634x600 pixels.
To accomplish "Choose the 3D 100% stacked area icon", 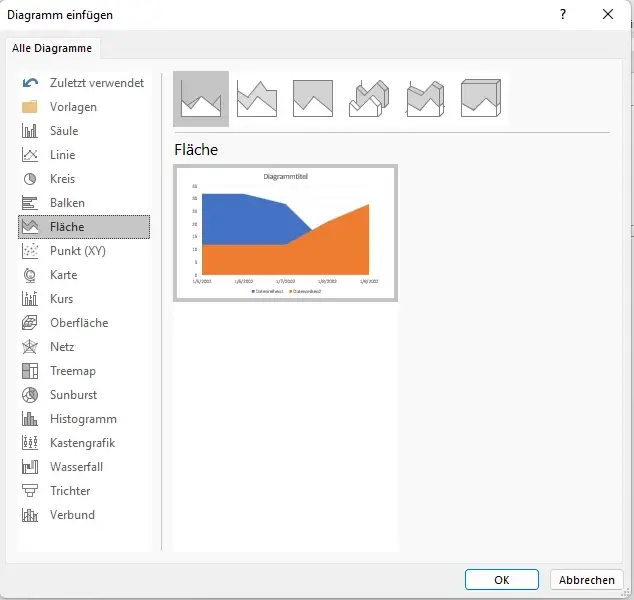I will click(481, 98).
